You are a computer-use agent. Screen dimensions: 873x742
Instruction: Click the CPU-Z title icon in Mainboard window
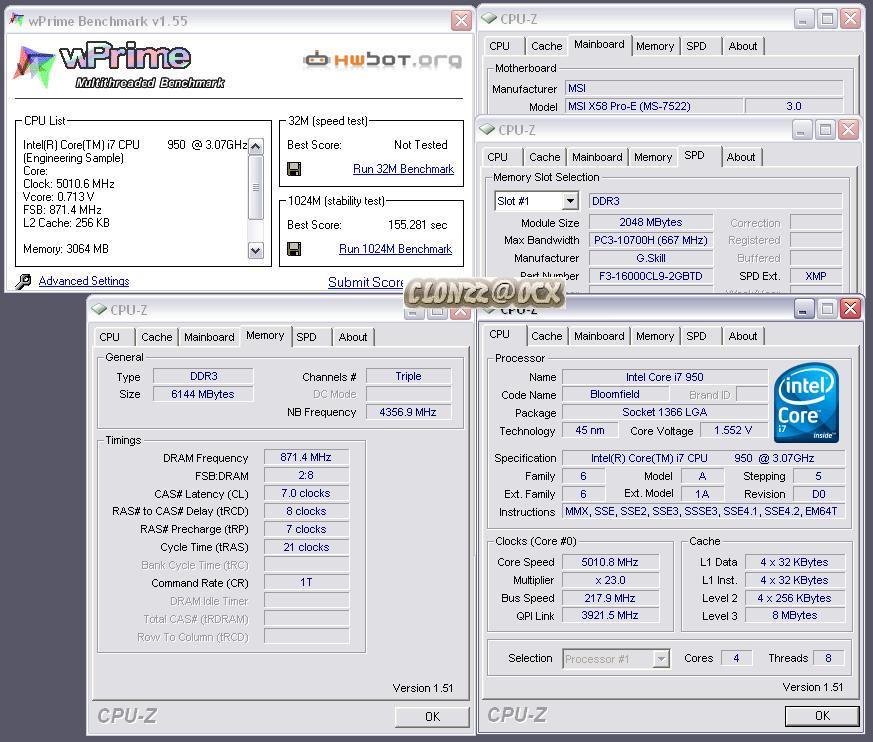pyautogui.click(x=489, y=18)
